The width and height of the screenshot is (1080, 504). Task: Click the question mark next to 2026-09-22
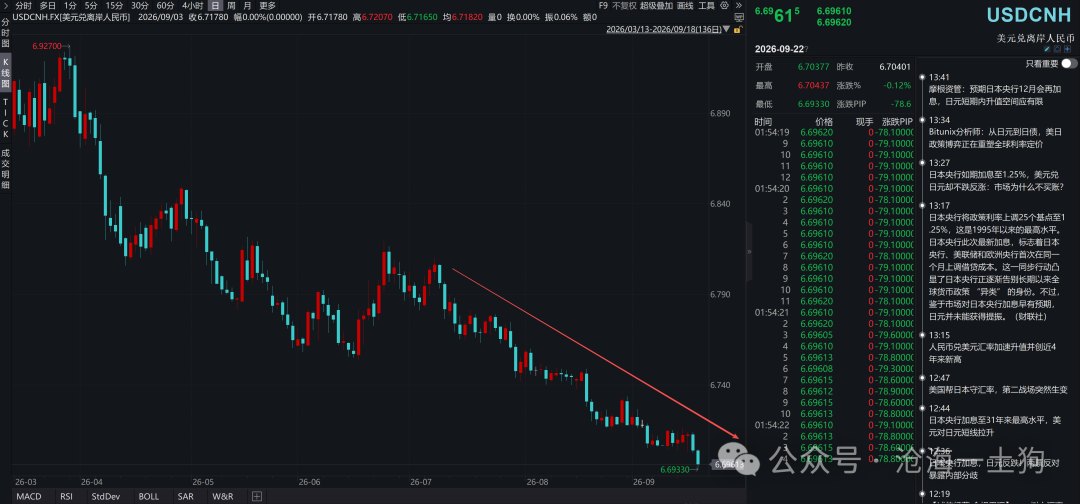pos(807,50)
